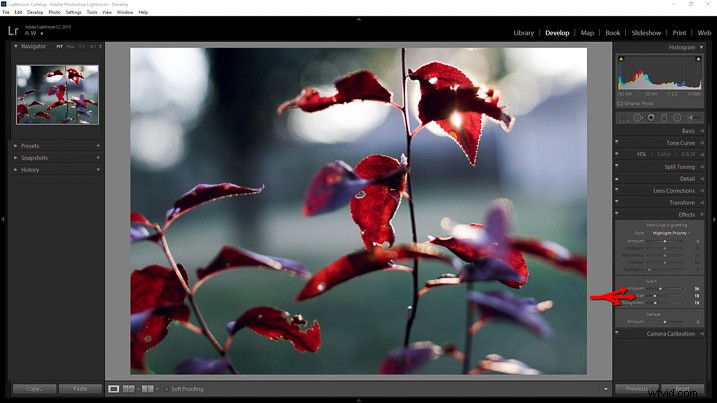This screenshot has height=403, width=717.
Task: Open the Settings menu
Action: pyautogui.click(x=73, y=12)
